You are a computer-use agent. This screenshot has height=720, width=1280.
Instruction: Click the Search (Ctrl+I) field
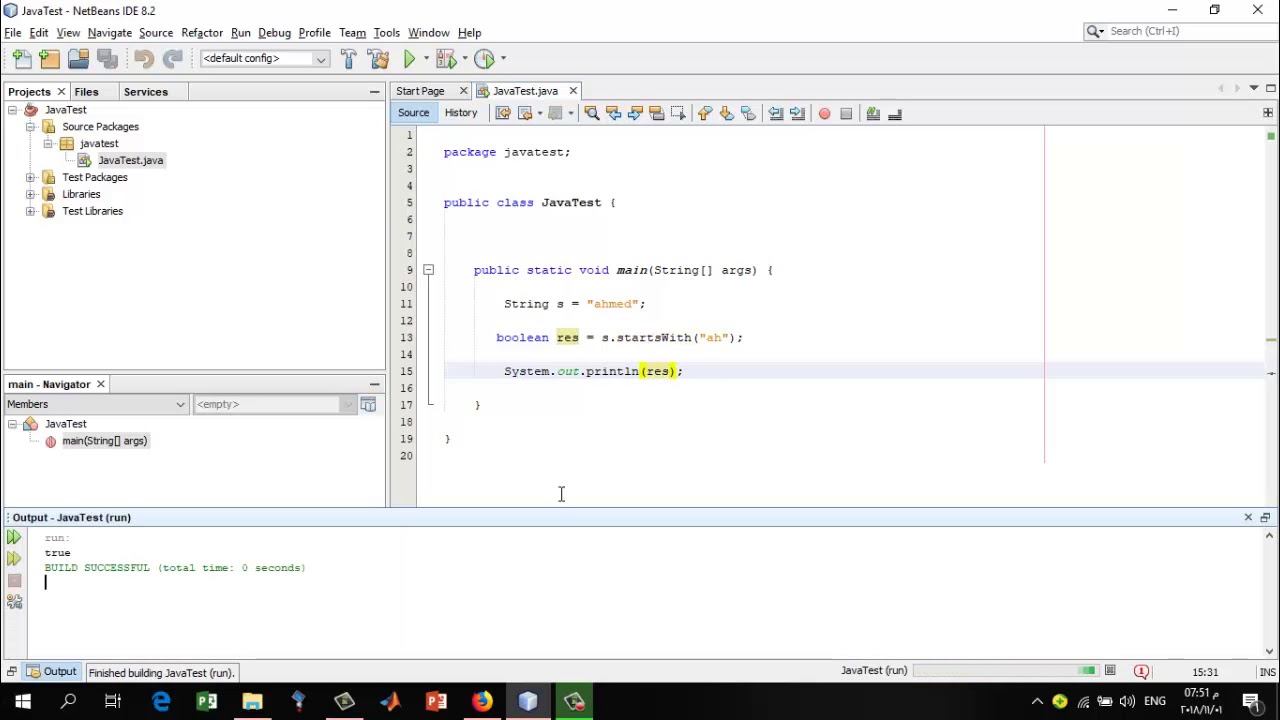point(1180,31)
